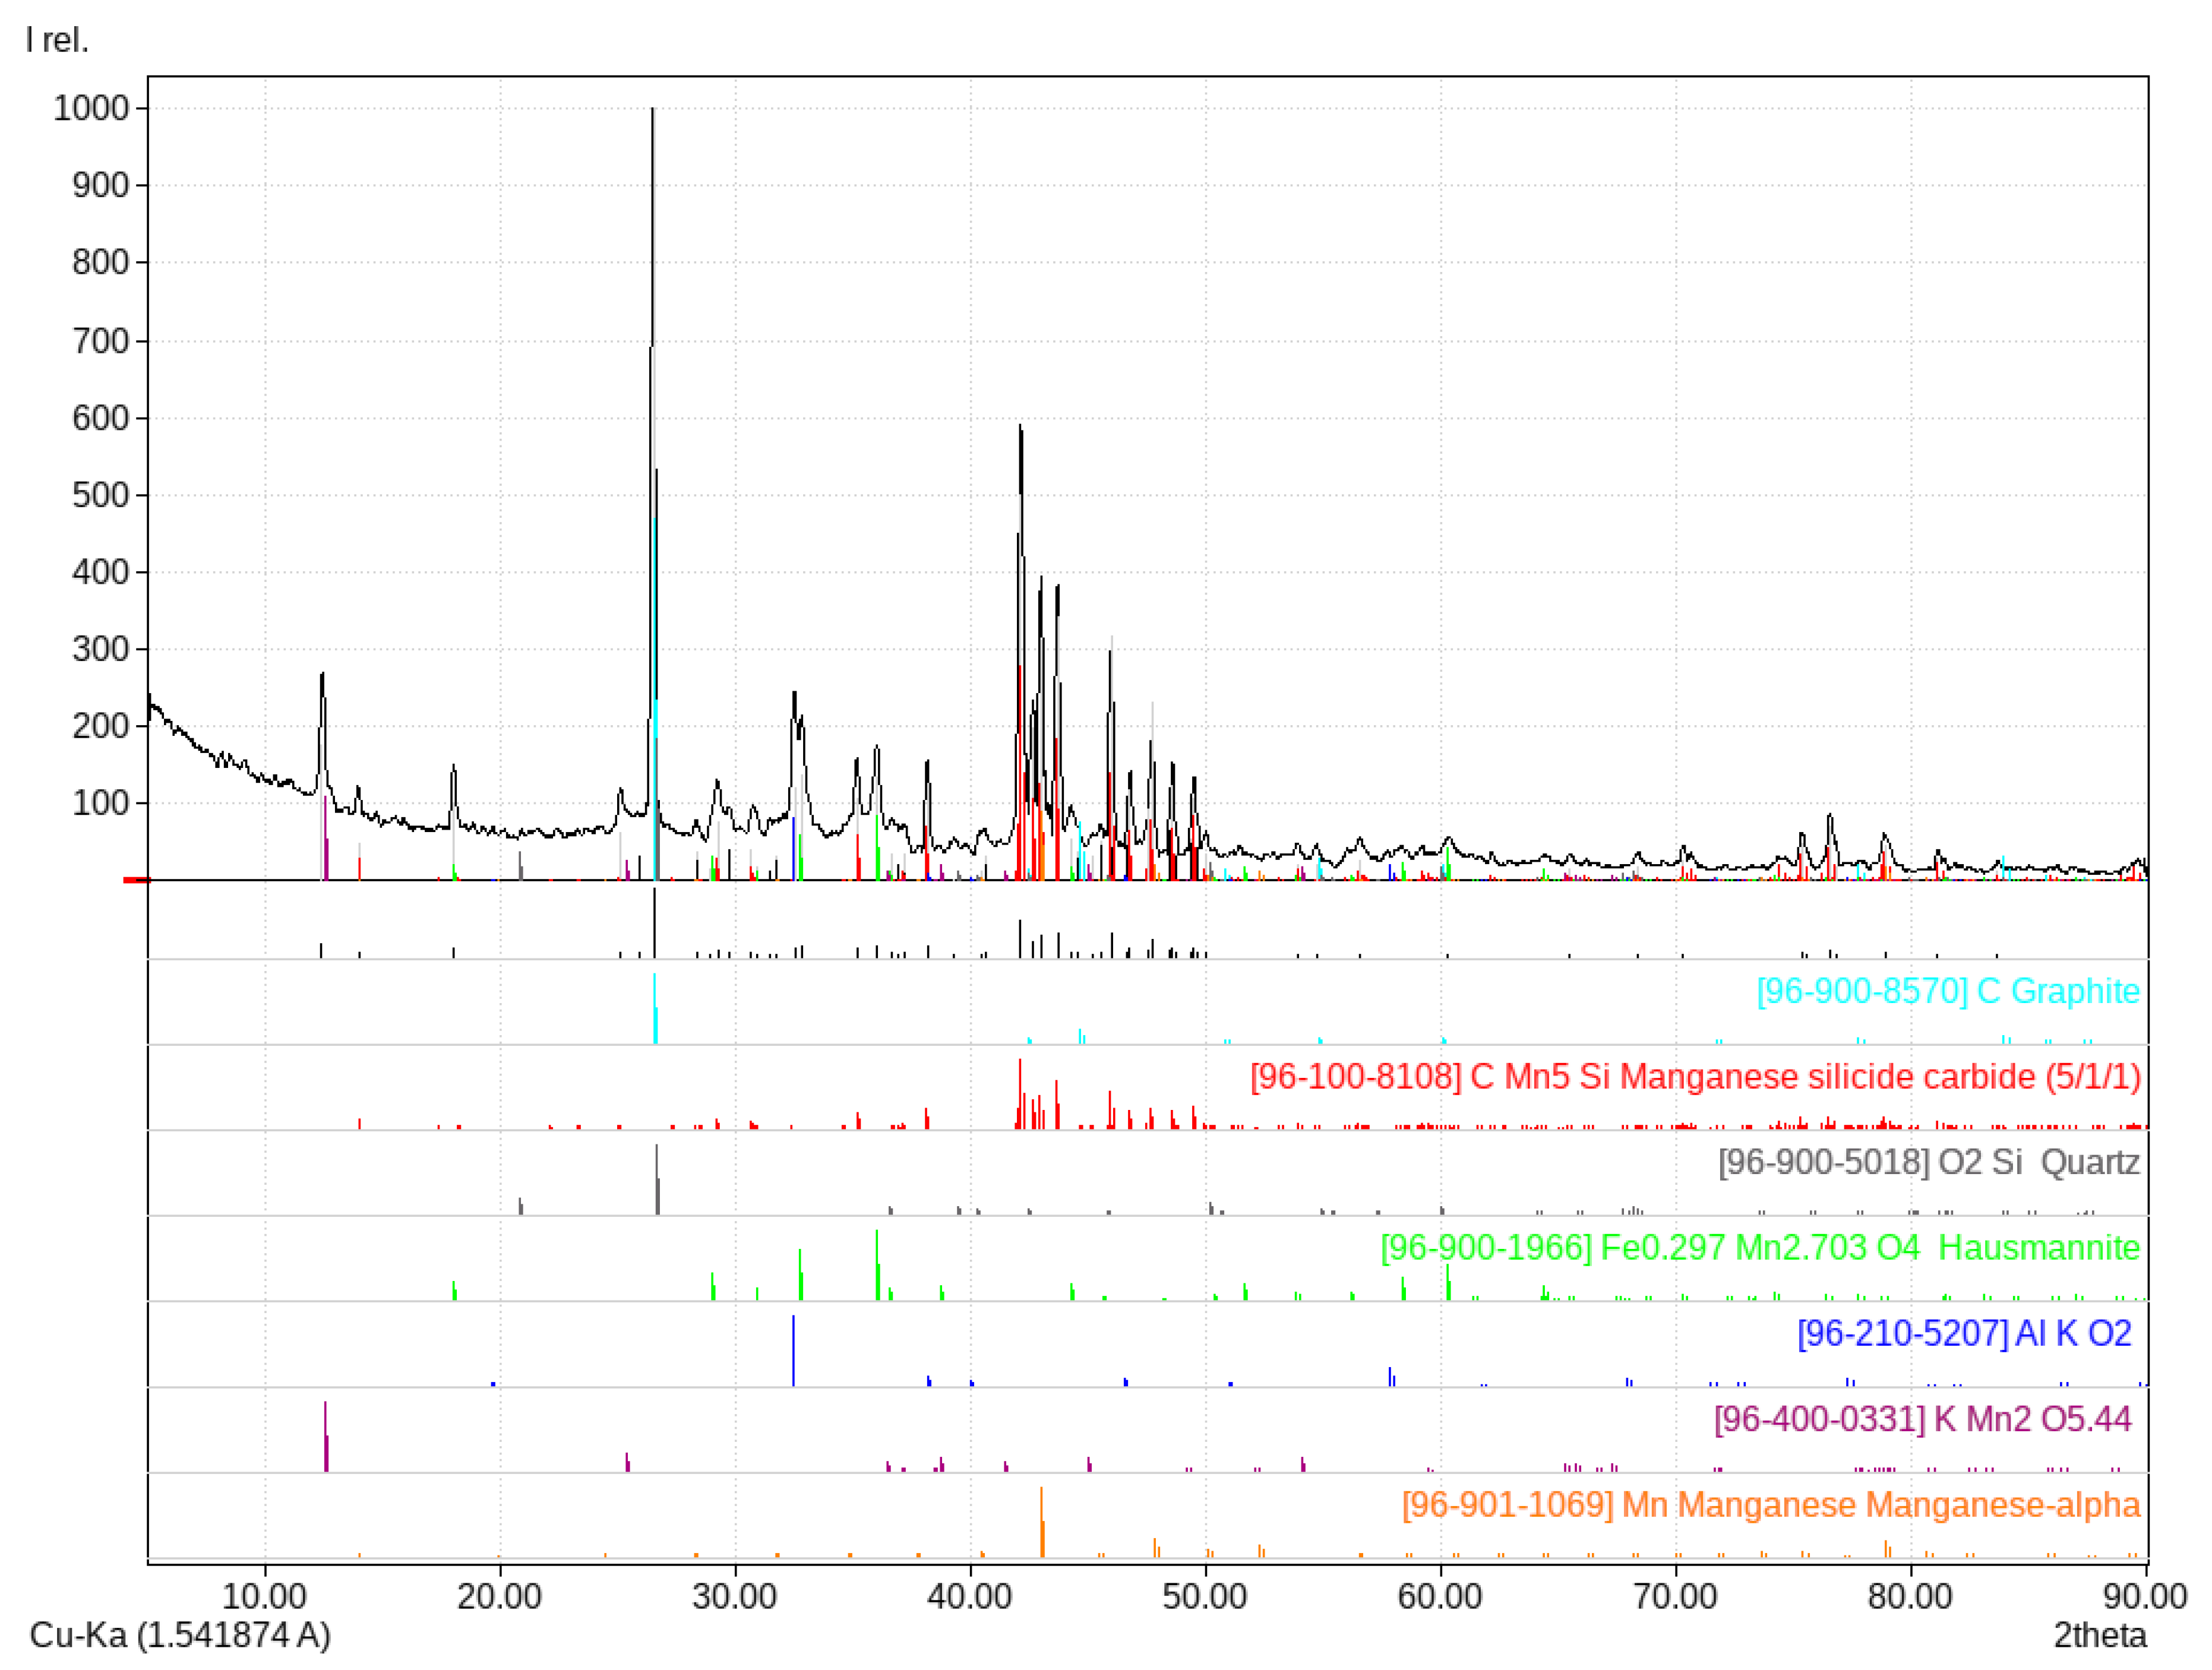Click the O2 Si Quartz label

coord(1928,1162)
